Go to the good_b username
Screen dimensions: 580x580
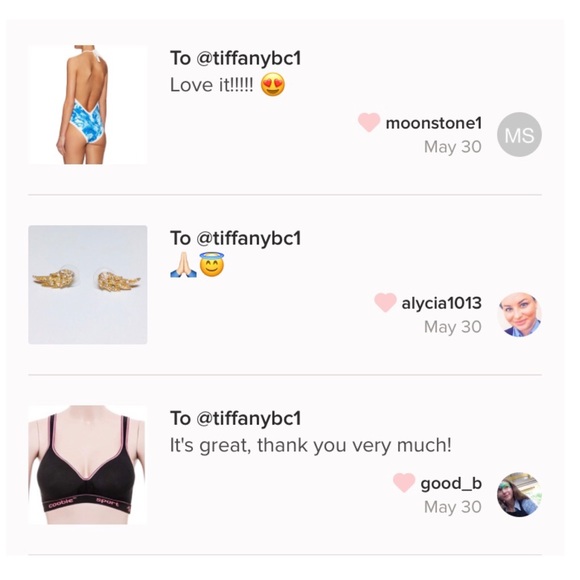[x=451, y=483]
